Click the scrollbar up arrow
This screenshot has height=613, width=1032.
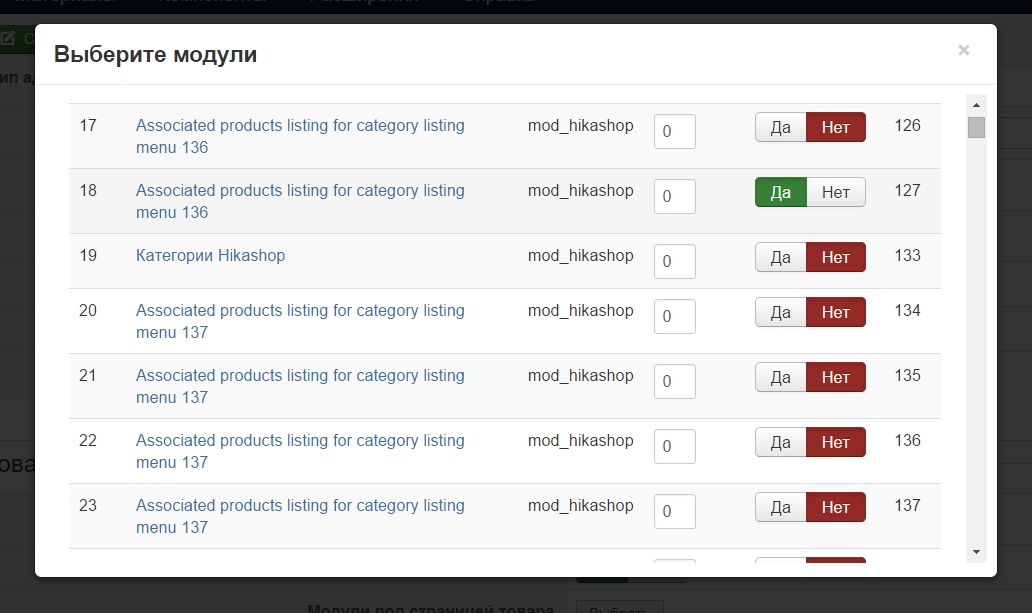click(976, 103)
